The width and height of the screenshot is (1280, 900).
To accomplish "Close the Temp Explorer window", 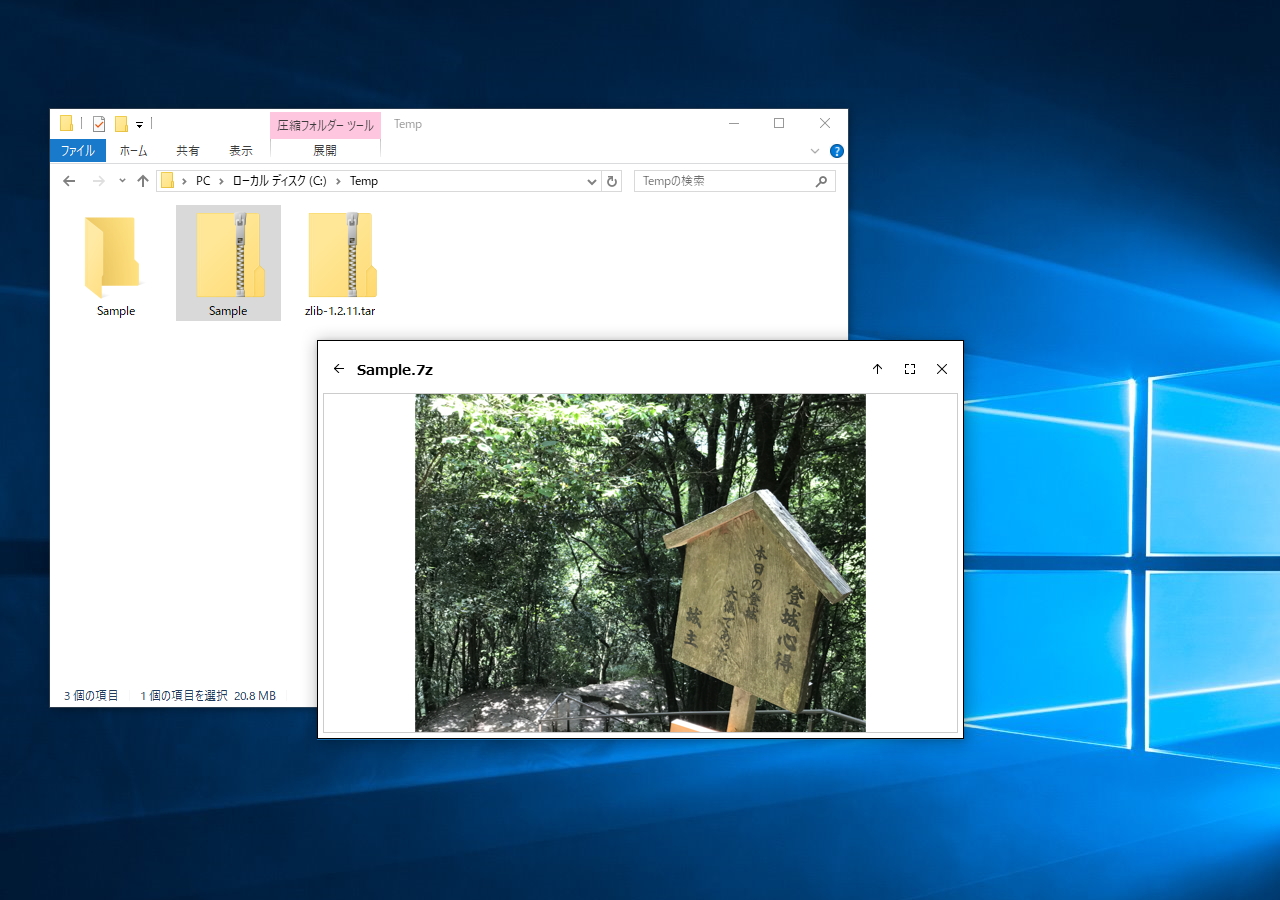I will [825, 124].
